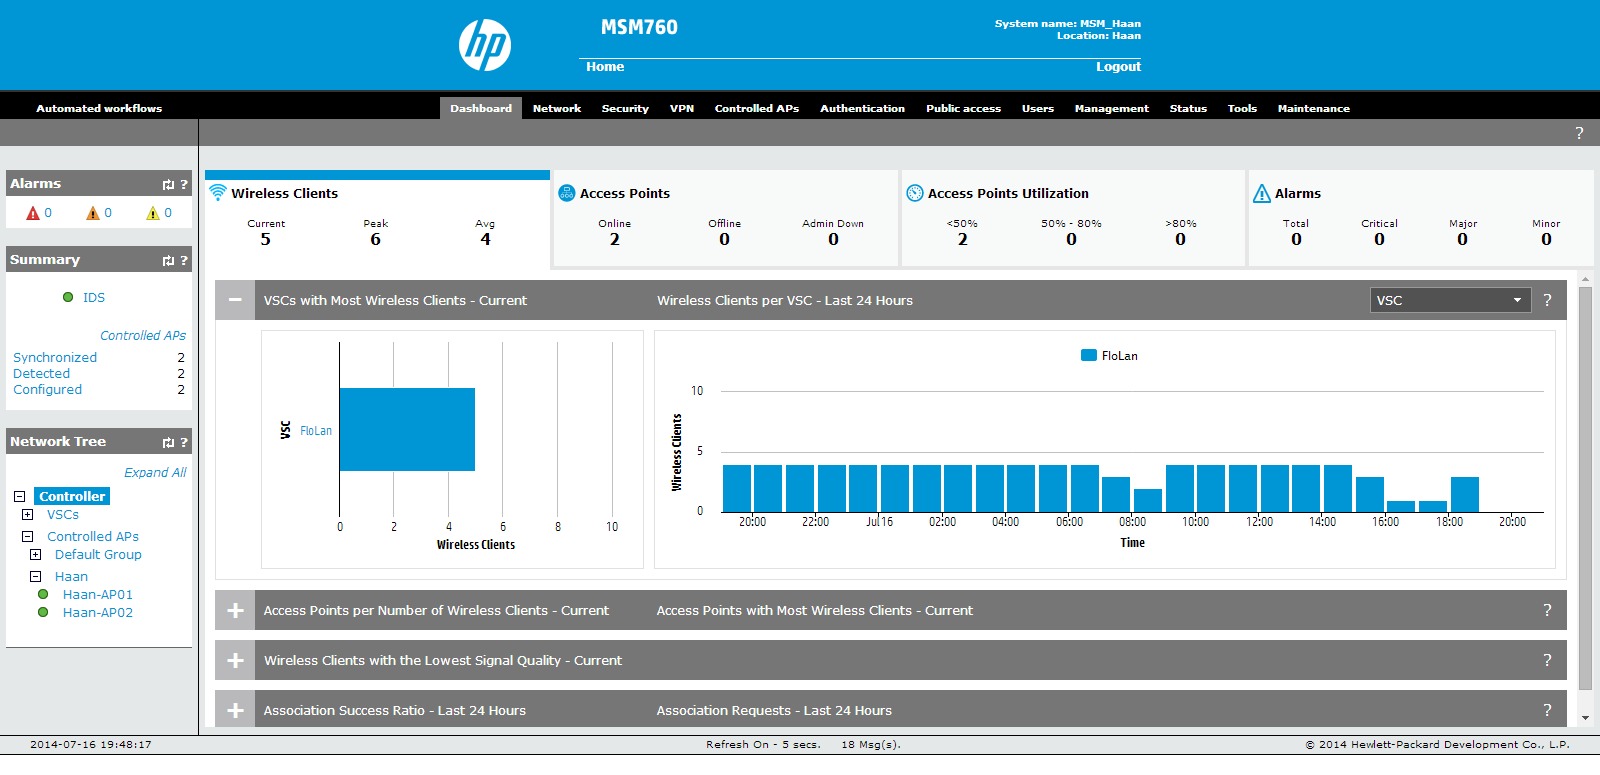
Task: Expand the Access Points per Number of Clients section
Action: pyautogui.click(x=235, y=610)
